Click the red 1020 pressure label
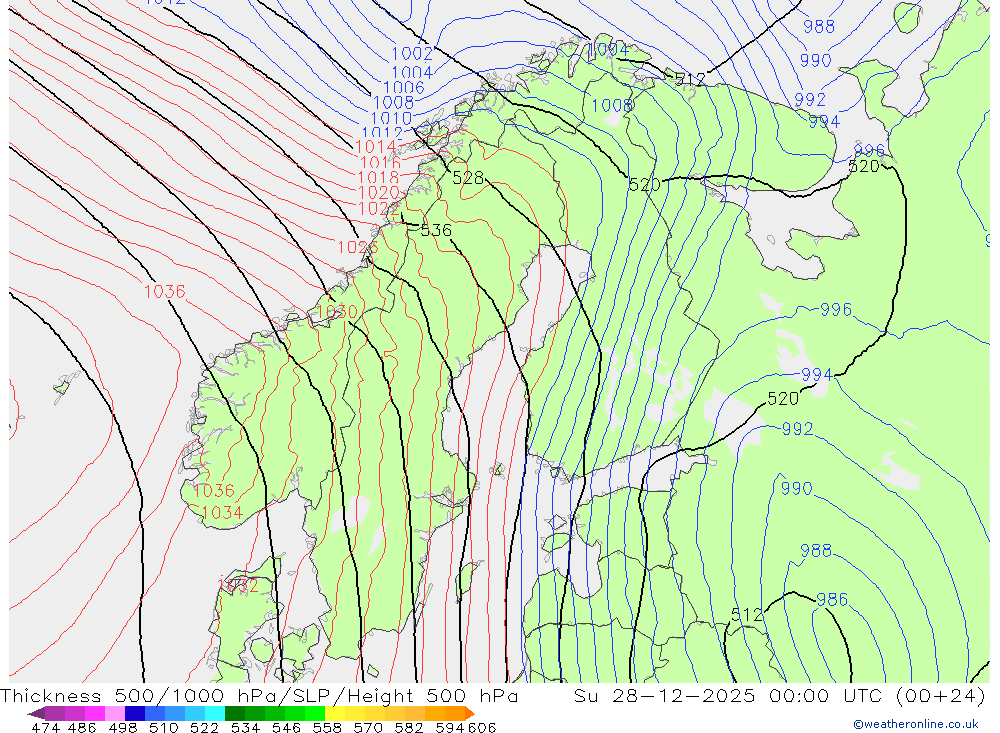1000x733 pixels. 379,192
